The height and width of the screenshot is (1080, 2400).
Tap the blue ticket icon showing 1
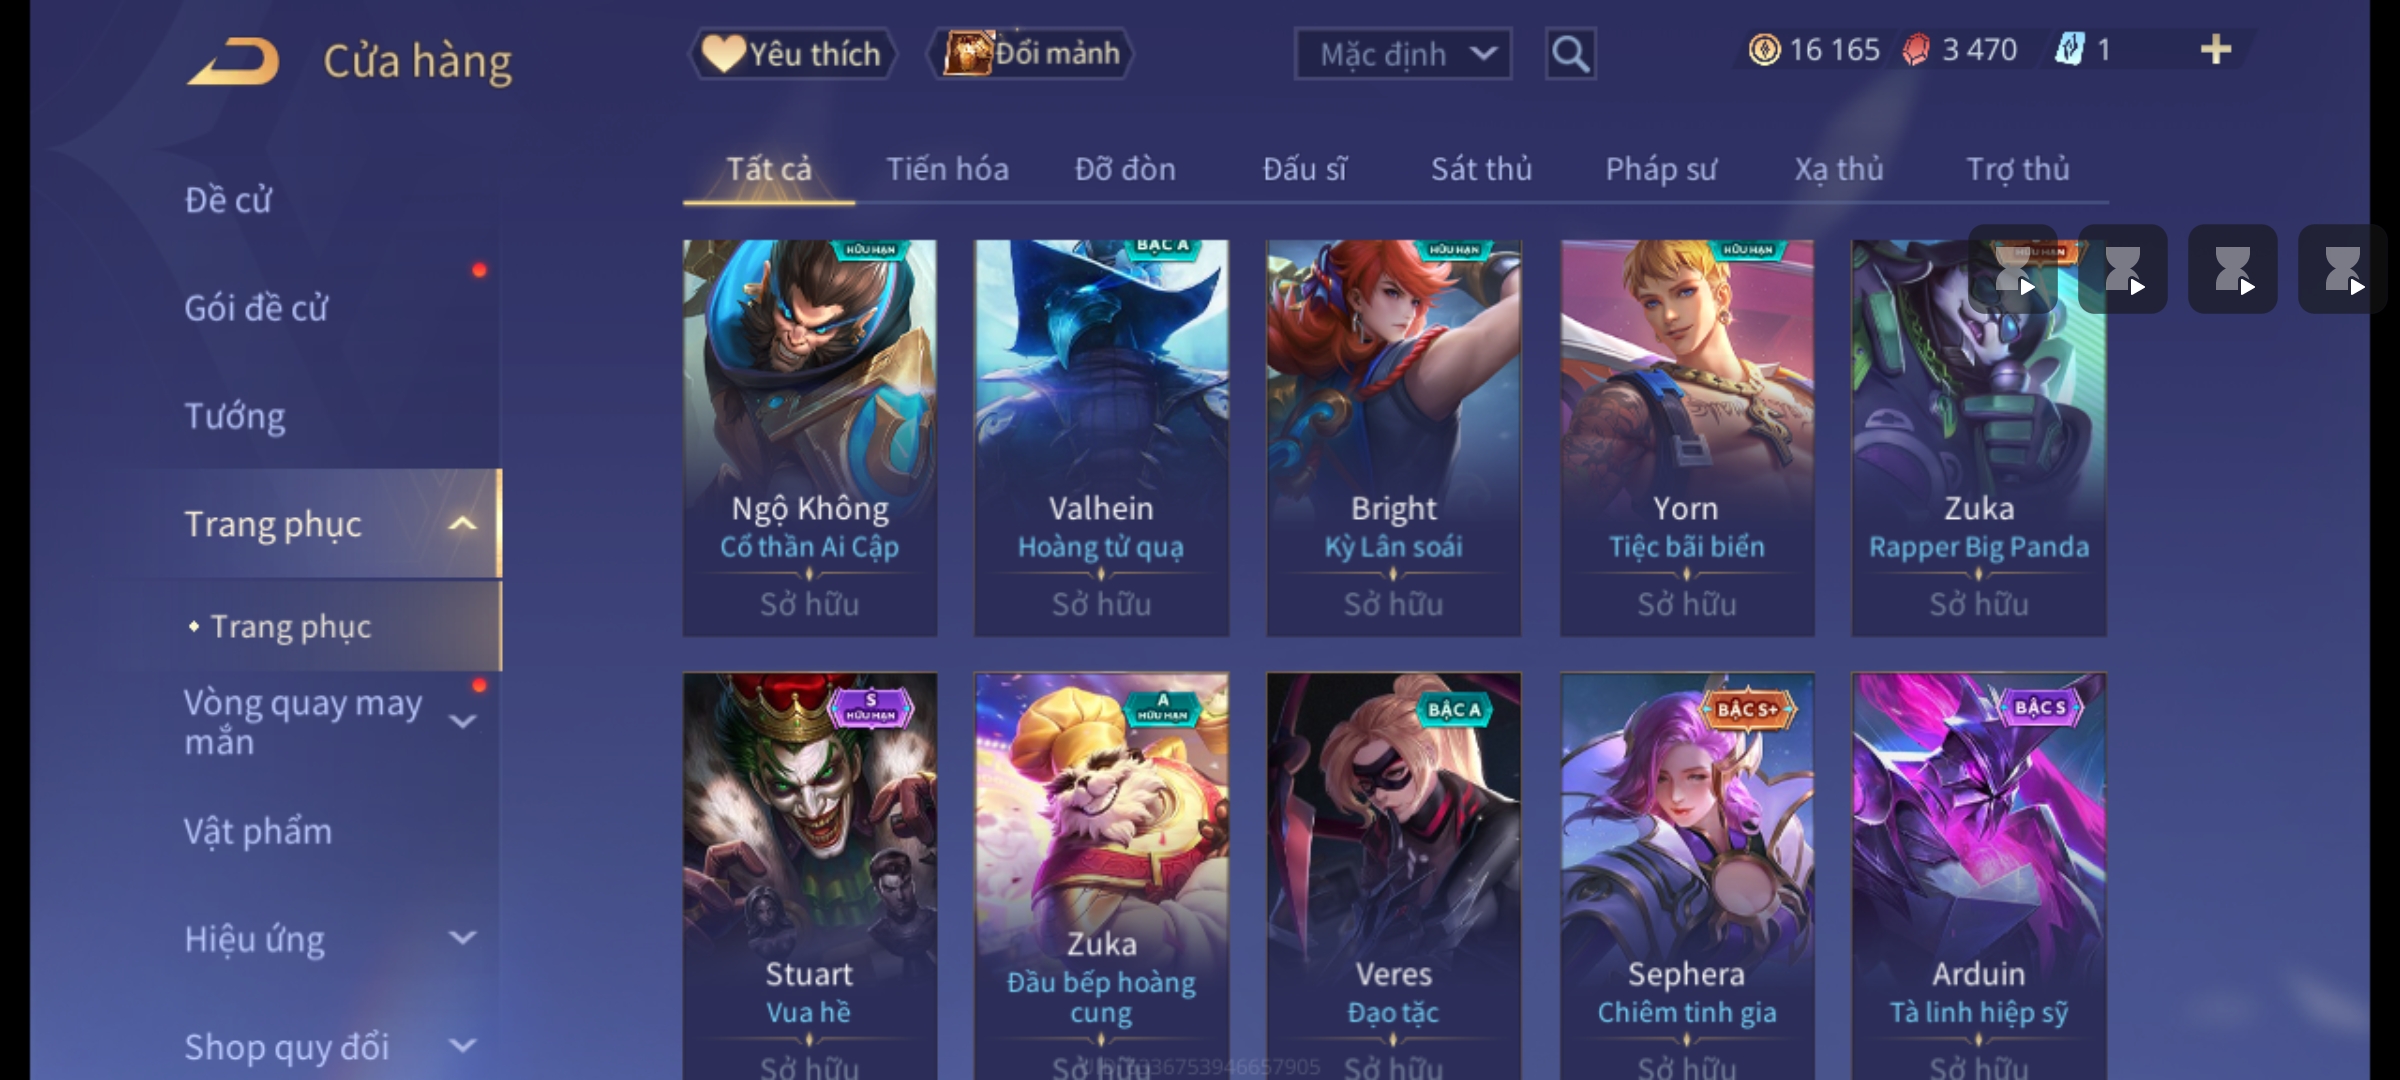pos(2069,49)
